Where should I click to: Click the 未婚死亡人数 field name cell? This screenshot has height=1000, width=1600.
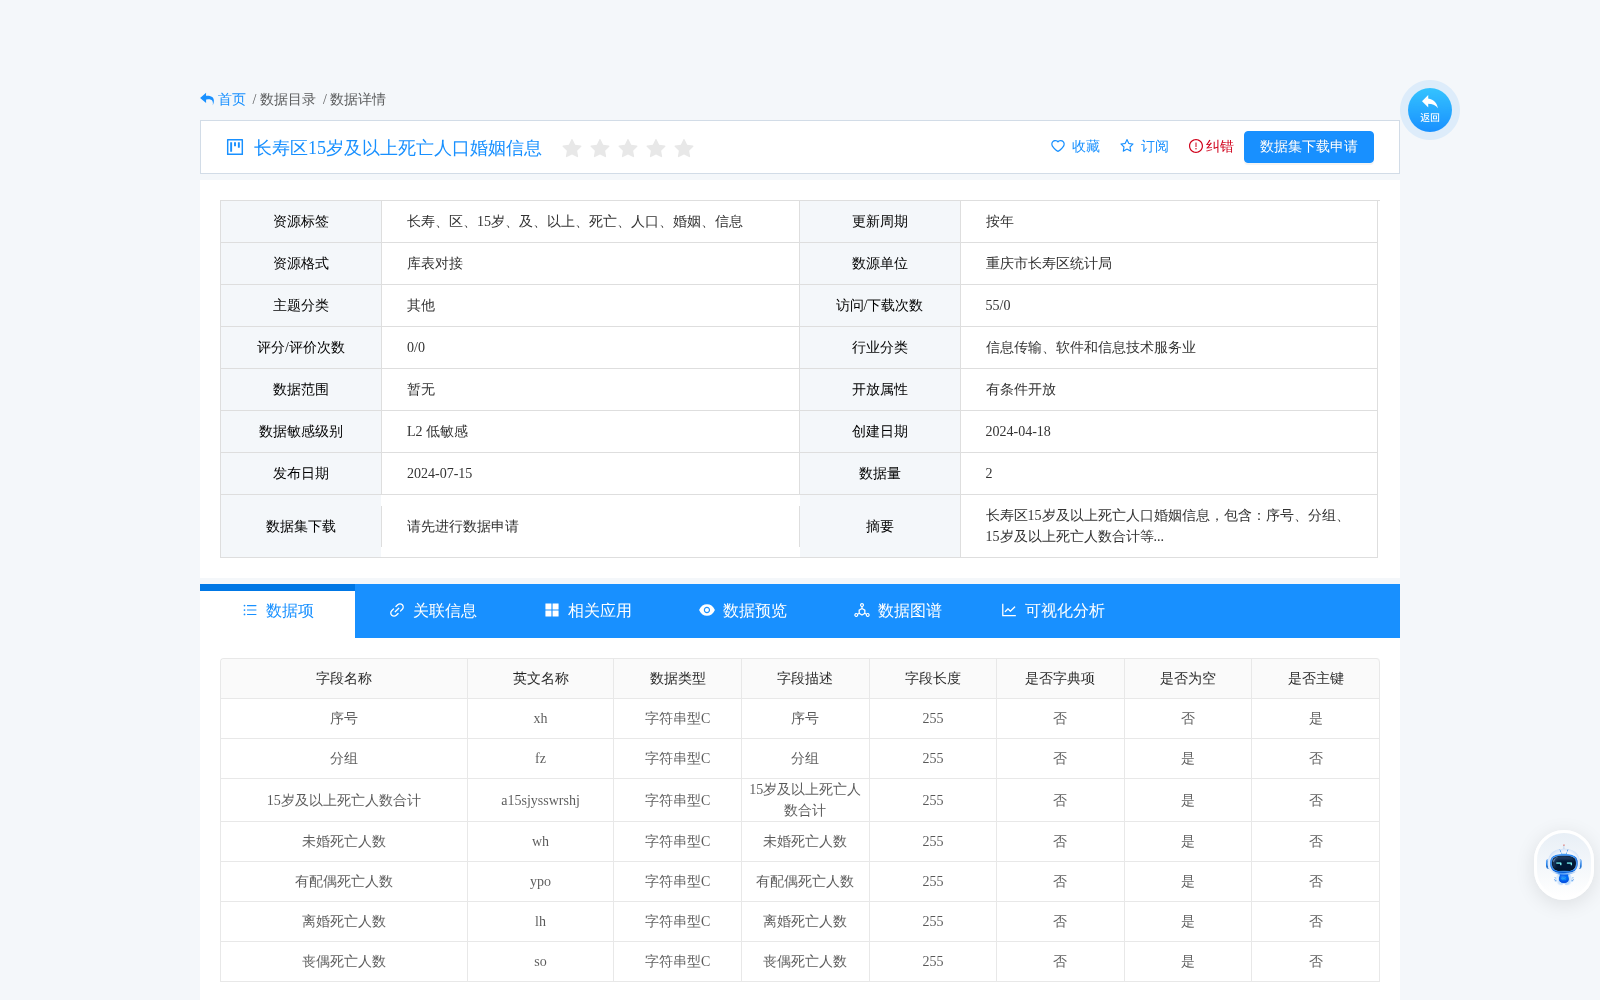[344, 841]
